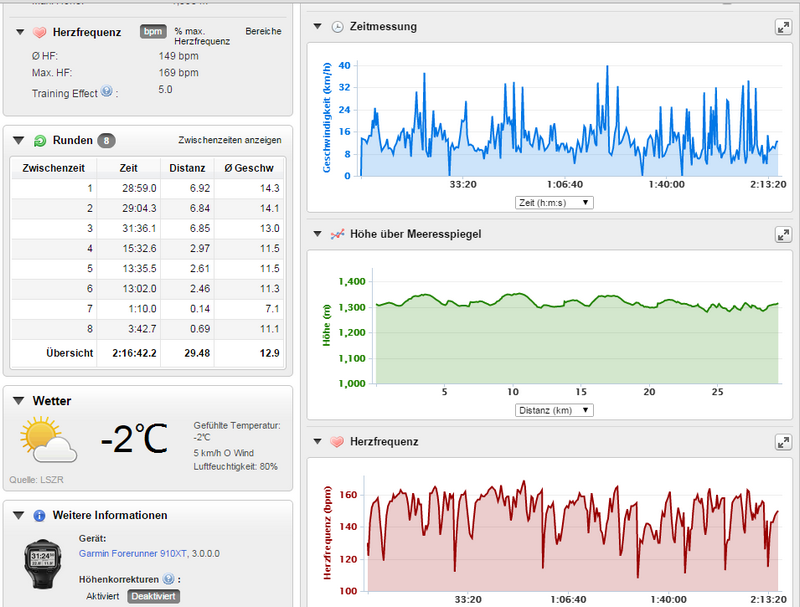The image size is (800, 607).
Task: Expand the Zeitmessung chart to full size
Action: (x=783, y=27)
